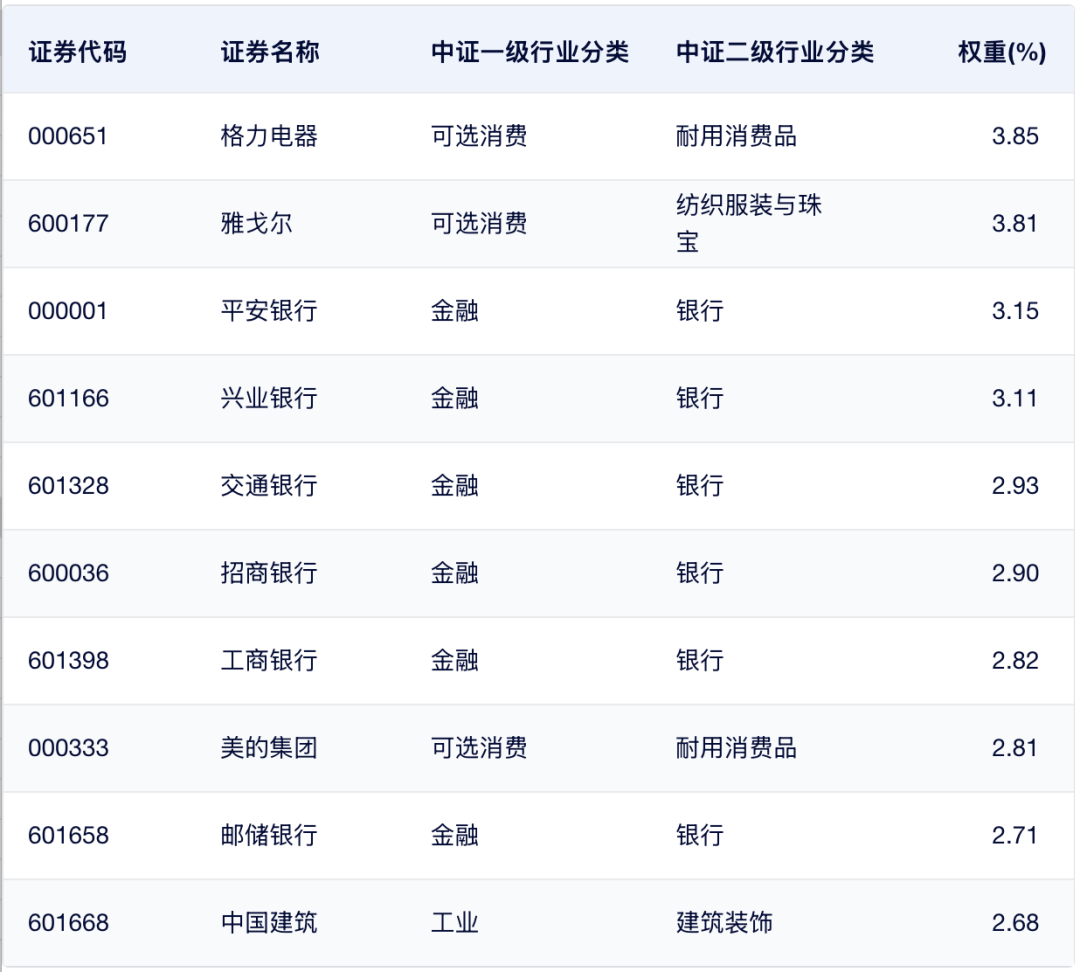Click the 工业 industry cell
Viewport: 1080px width, 972px height.
[455, 923]
